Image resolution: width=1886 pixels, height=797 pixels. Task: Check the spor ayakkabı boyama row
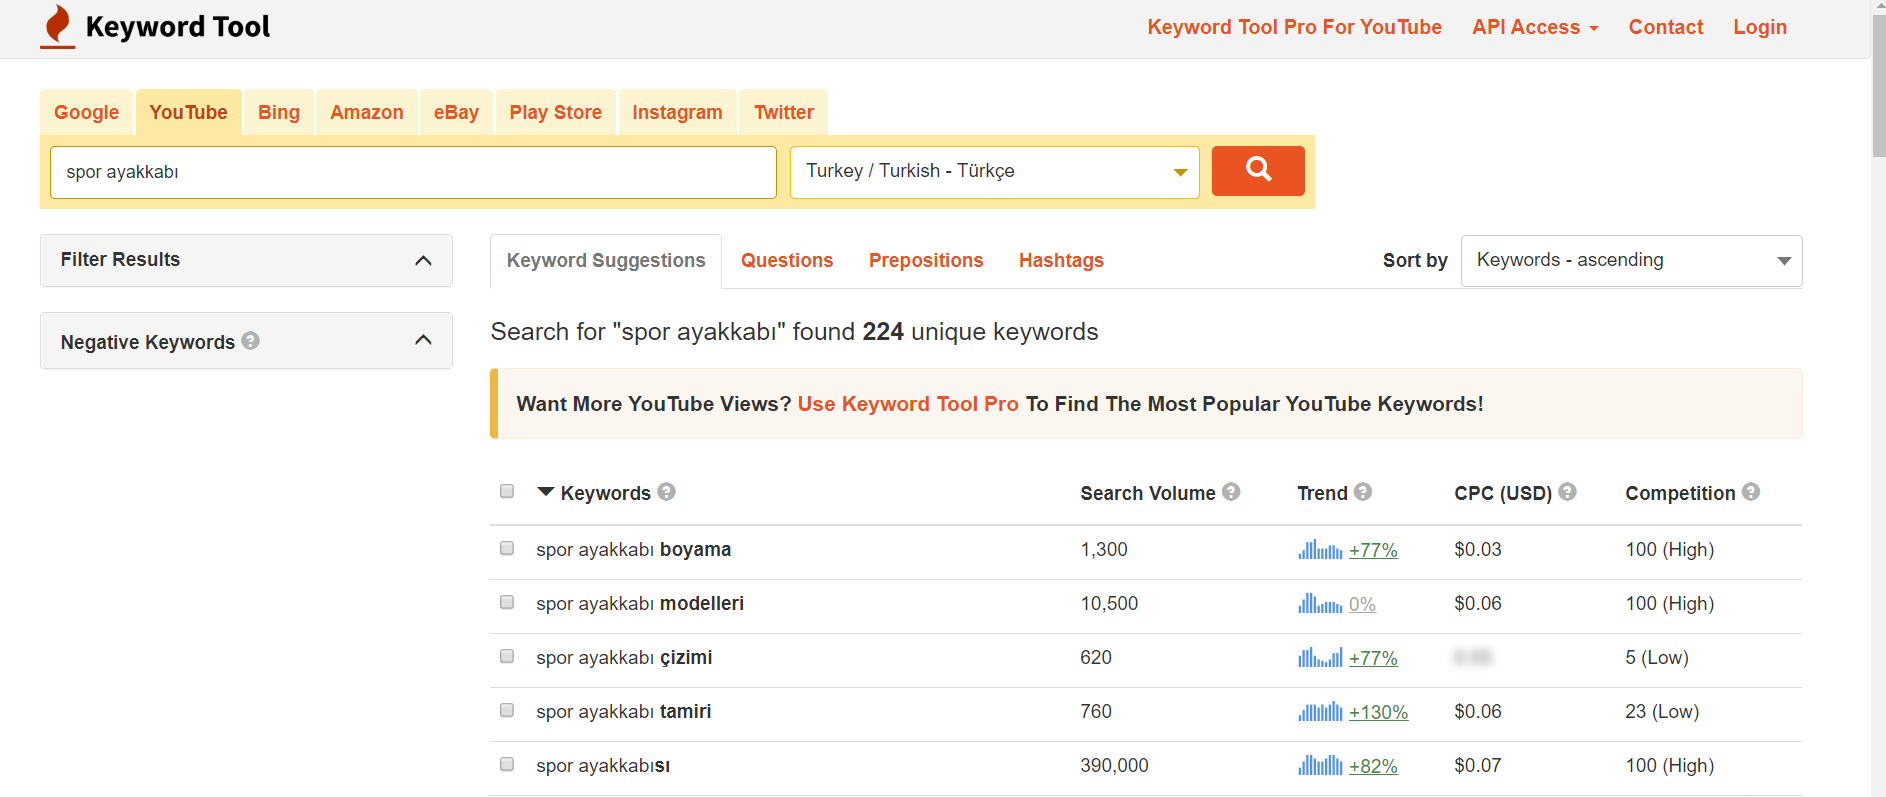point(507,548)
